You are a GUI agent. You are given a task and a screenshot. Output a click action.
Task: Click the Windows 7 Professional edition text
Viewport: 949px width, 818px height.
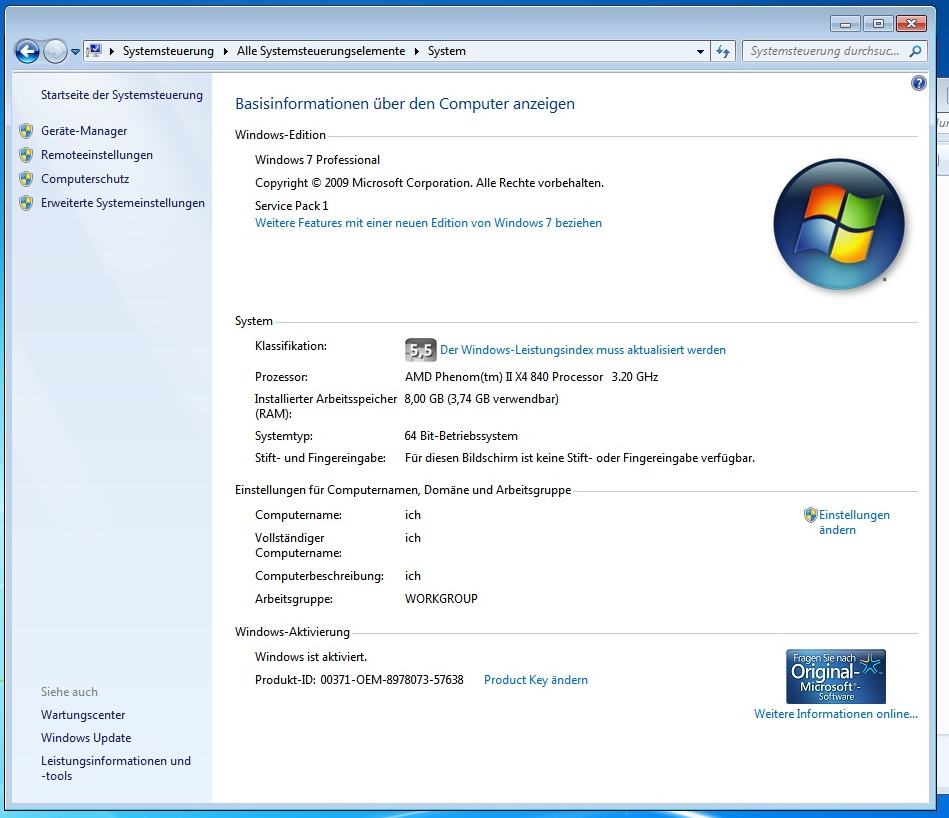click(x=317, y=160)
